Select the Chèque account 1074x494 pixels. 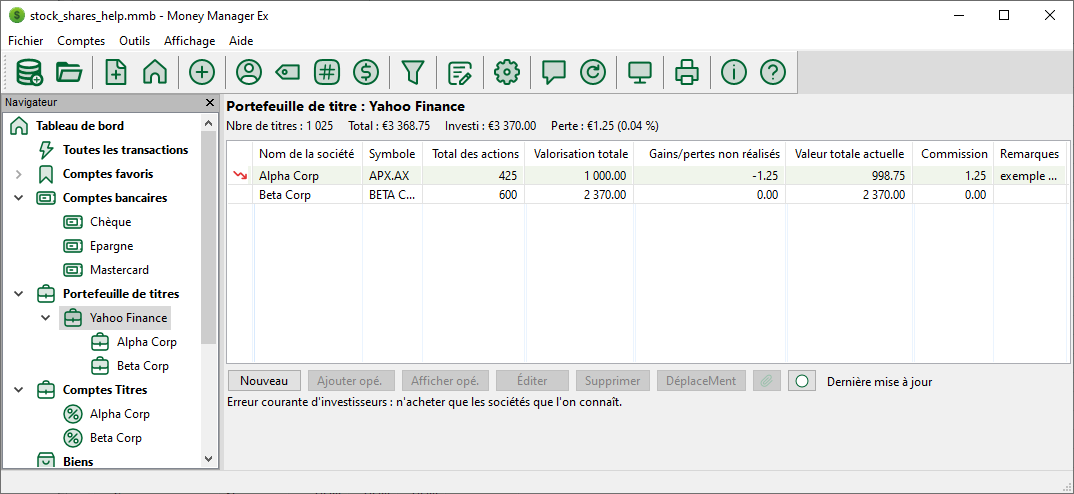tap(110, 222)
